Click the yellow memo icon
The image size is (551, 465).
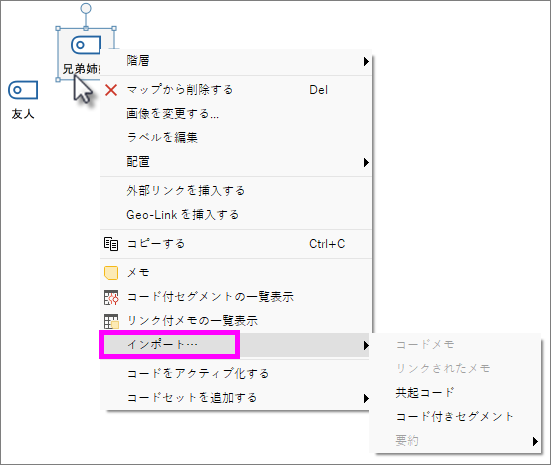pos(111,273)
